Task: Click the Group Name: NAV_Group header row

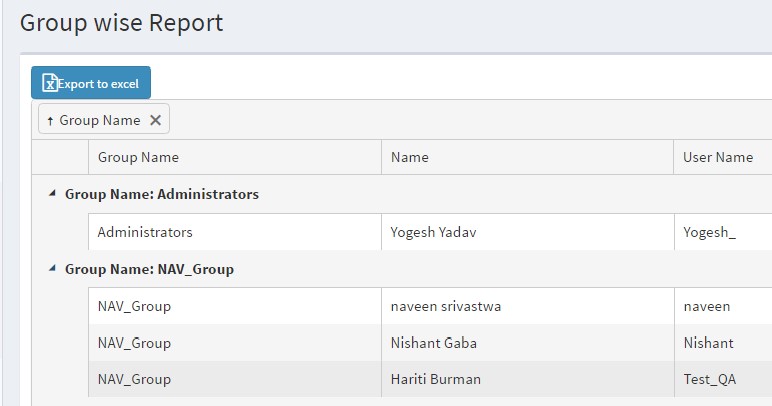Action: coord(149,269)
